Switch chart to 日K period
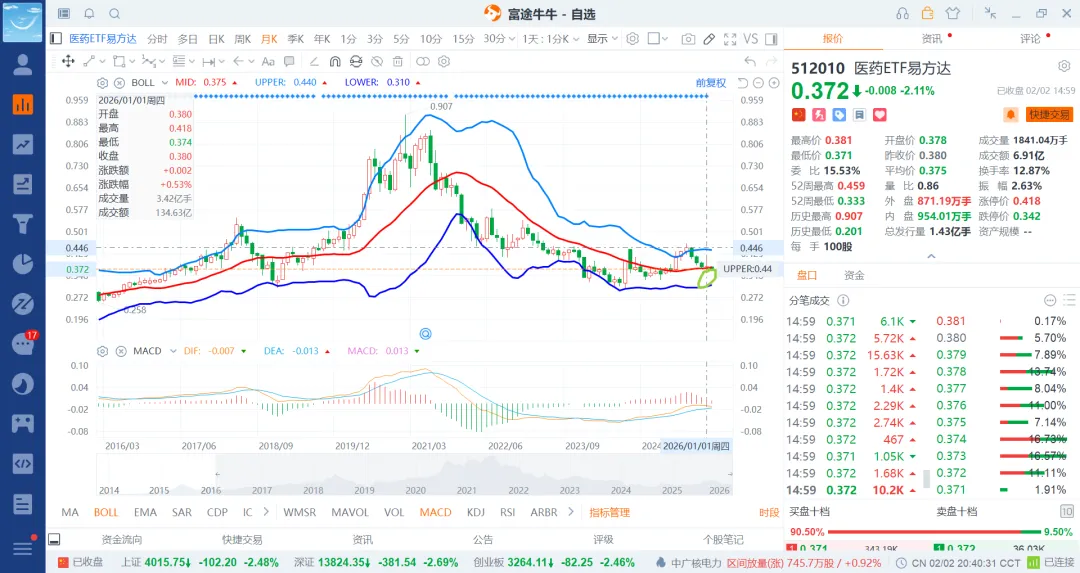Image resolution: width=1080 pixels, height=573 pixels. (x=216, y=39)
